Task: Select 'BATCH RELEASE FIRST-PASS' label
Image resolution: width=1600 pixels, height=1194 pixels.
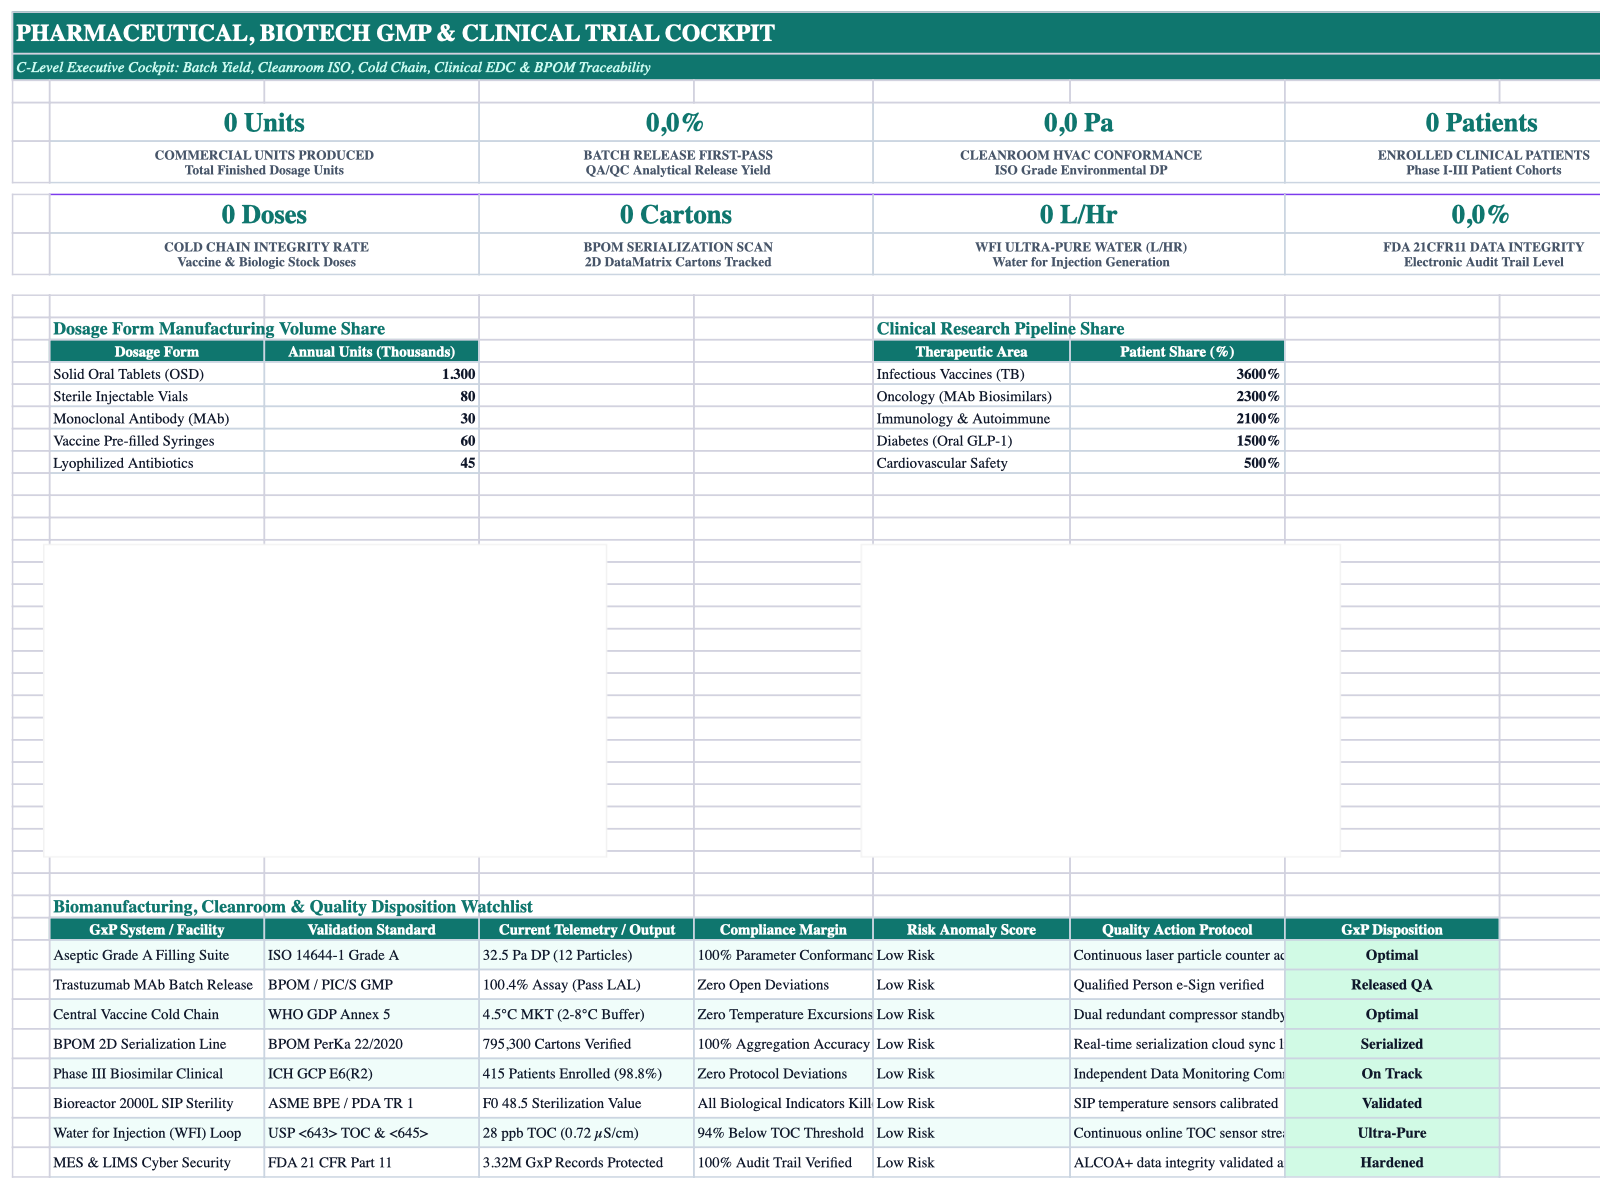Action: coord(678,155)
